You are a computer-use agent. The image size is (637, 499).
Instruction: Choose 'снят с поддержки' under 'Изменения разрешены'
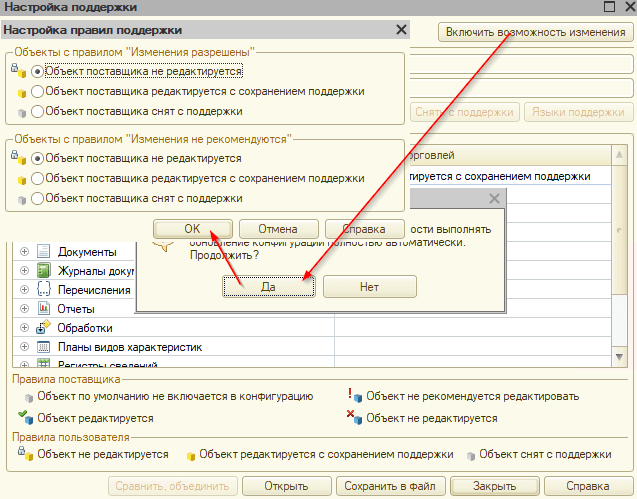[x=37, y=111]
